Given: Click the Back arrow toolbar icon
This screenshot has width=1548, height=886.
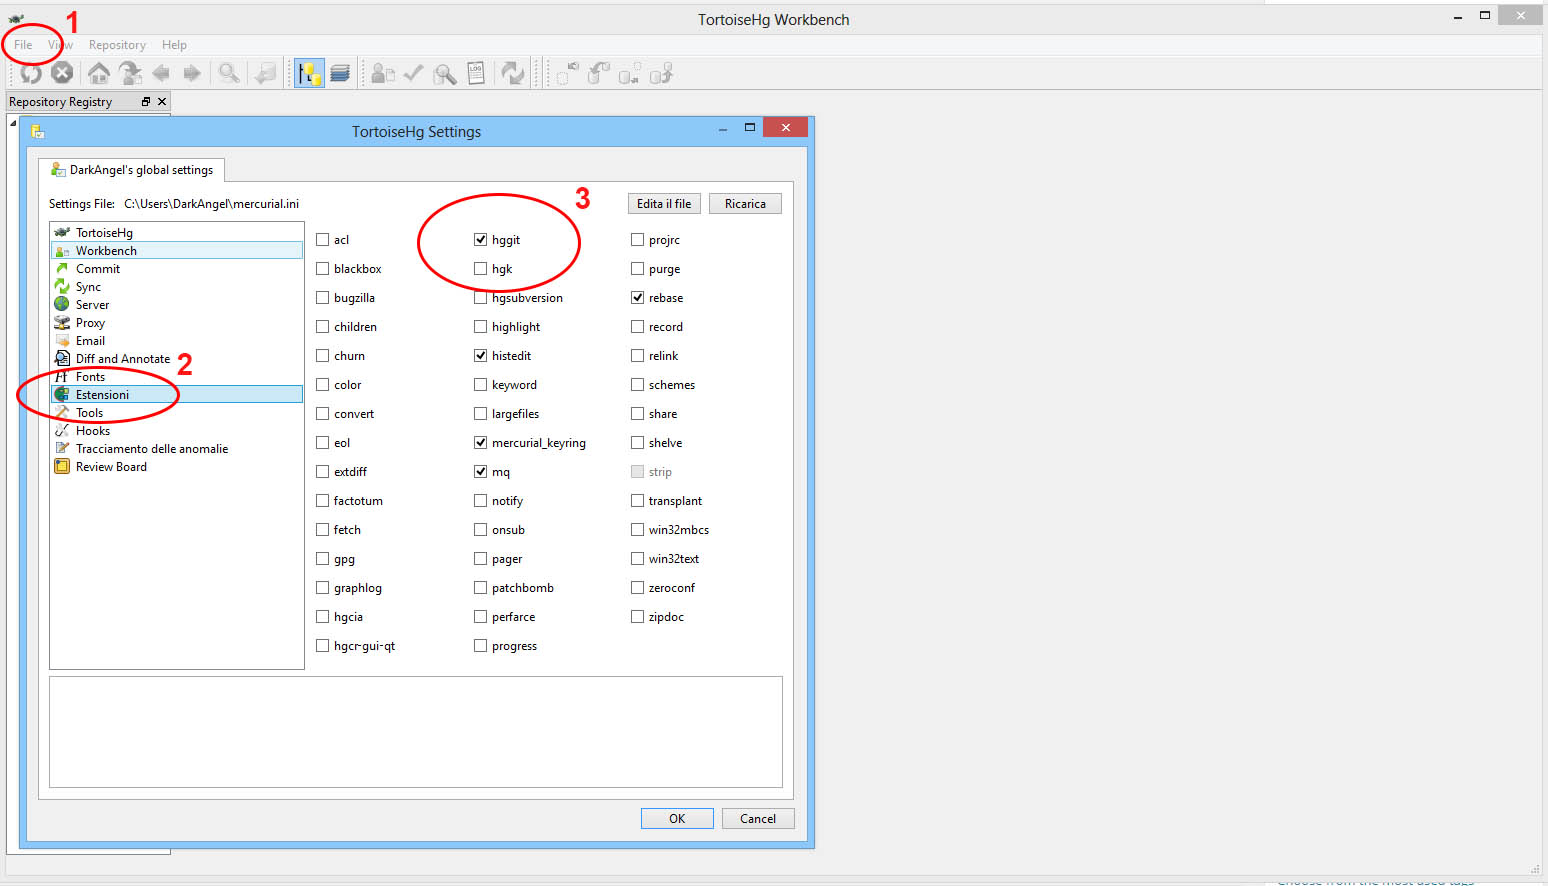Looking at the screenshot, I should tap(161, 73).
